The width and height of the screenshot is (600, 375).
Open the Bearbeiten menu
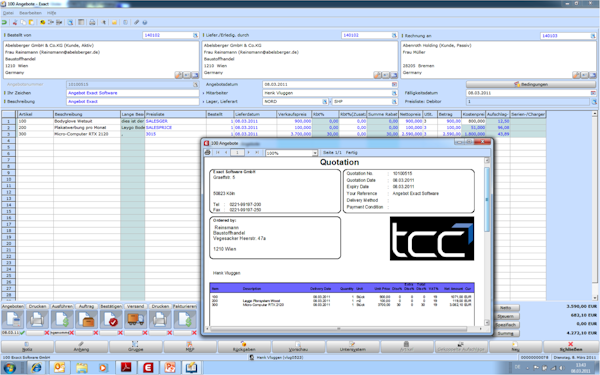[30, 13]
